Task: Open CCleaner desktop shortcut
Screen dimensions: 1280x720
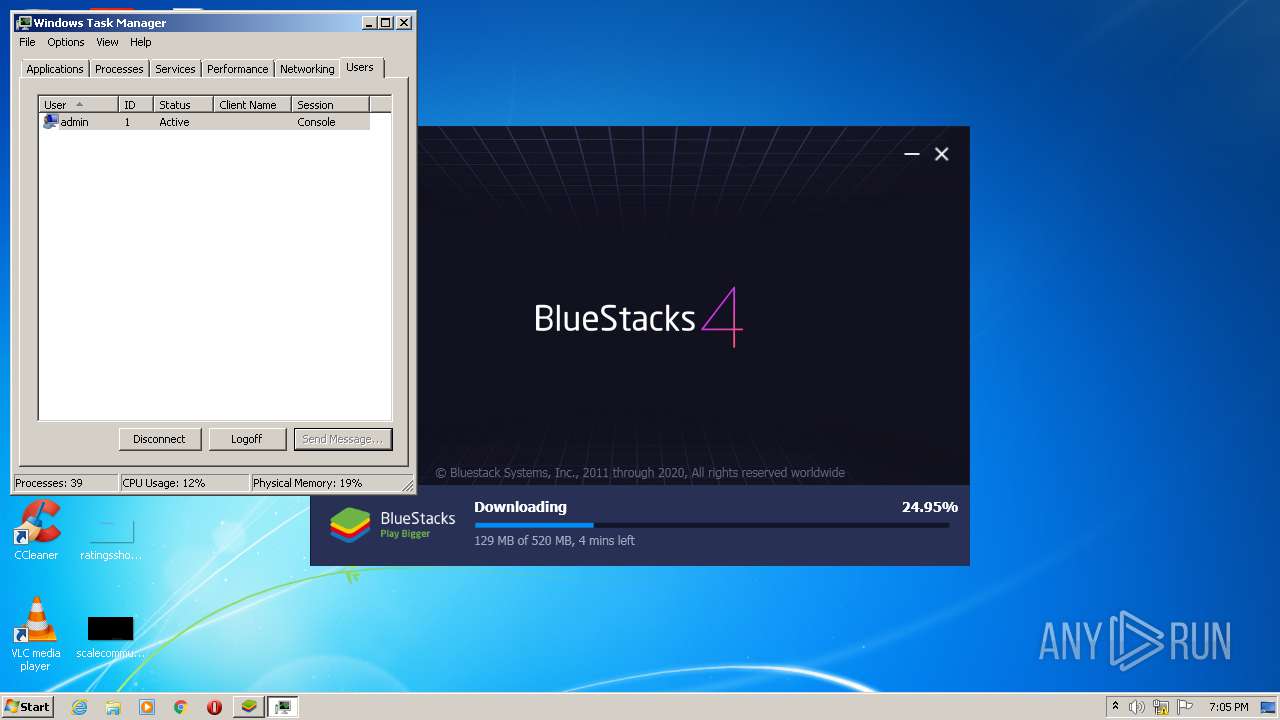Action: (36, 531)
